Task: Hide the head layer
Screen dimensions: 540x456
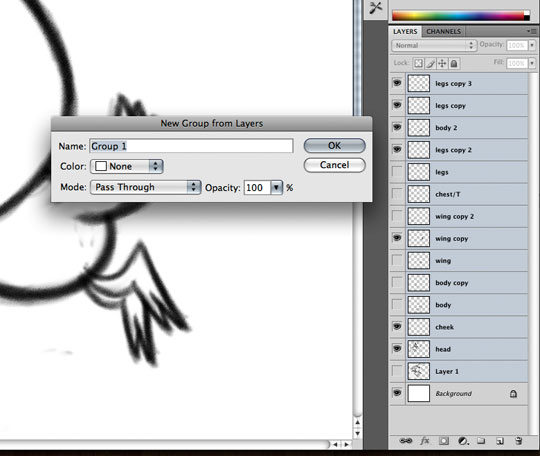Action: [x=397, y=349]
